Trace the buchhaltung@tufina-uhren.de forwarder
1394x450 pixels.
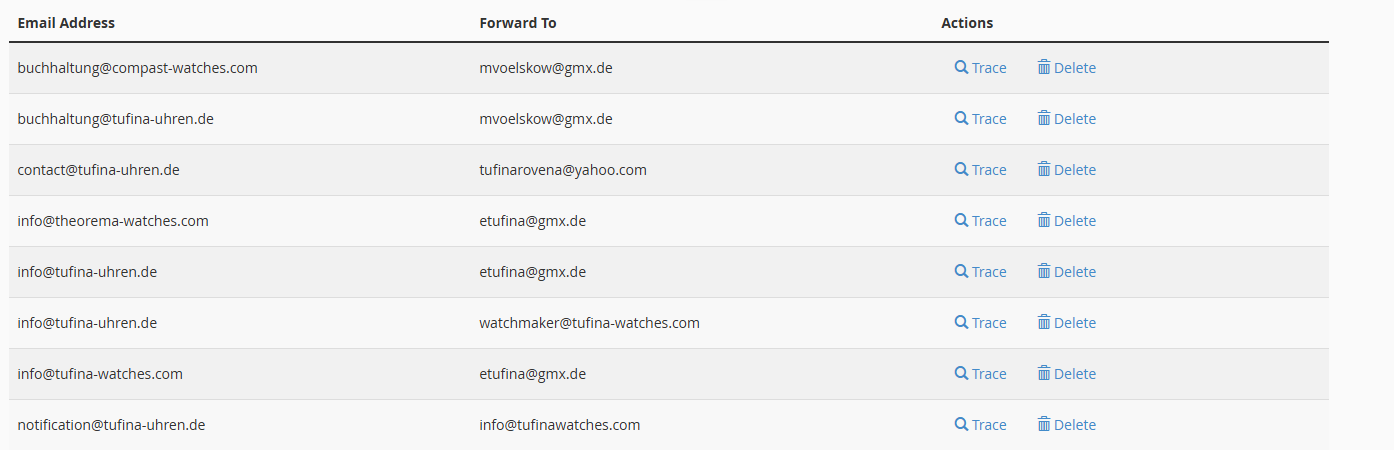980,119
